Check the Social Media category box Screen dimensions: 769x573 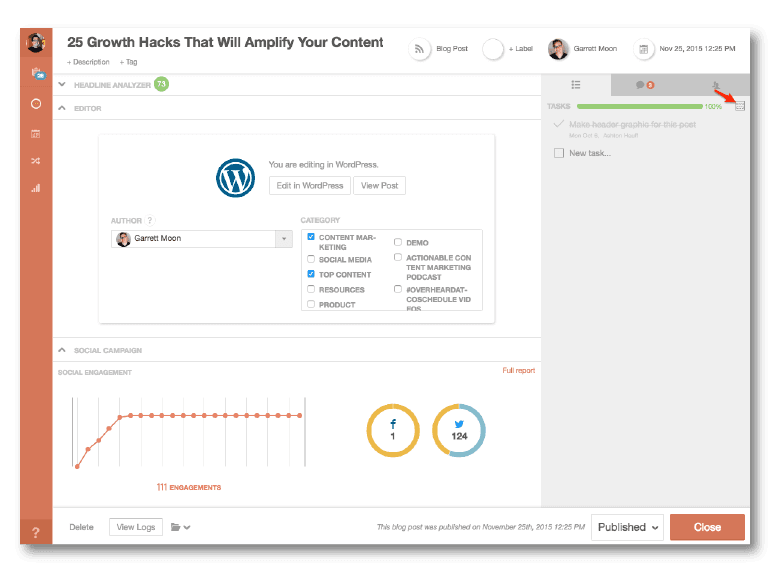312,259
